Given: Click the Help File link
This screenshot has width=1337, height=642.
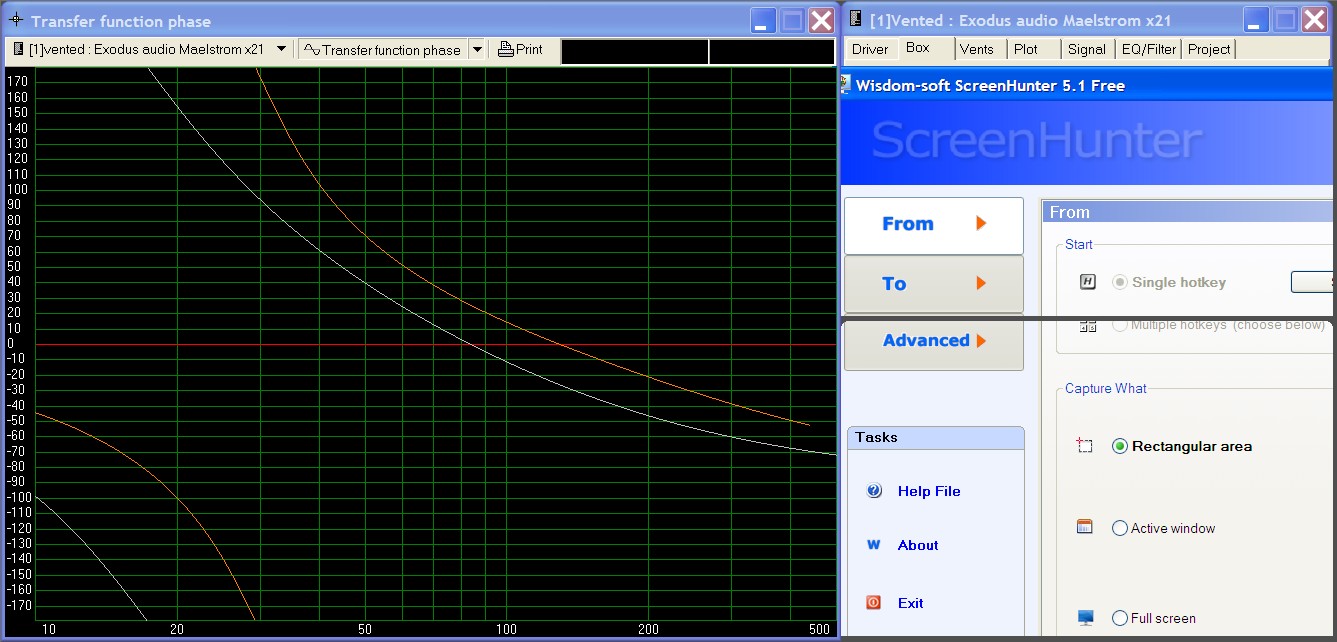Looking at the screenshot, I should (x=928, y=491).
